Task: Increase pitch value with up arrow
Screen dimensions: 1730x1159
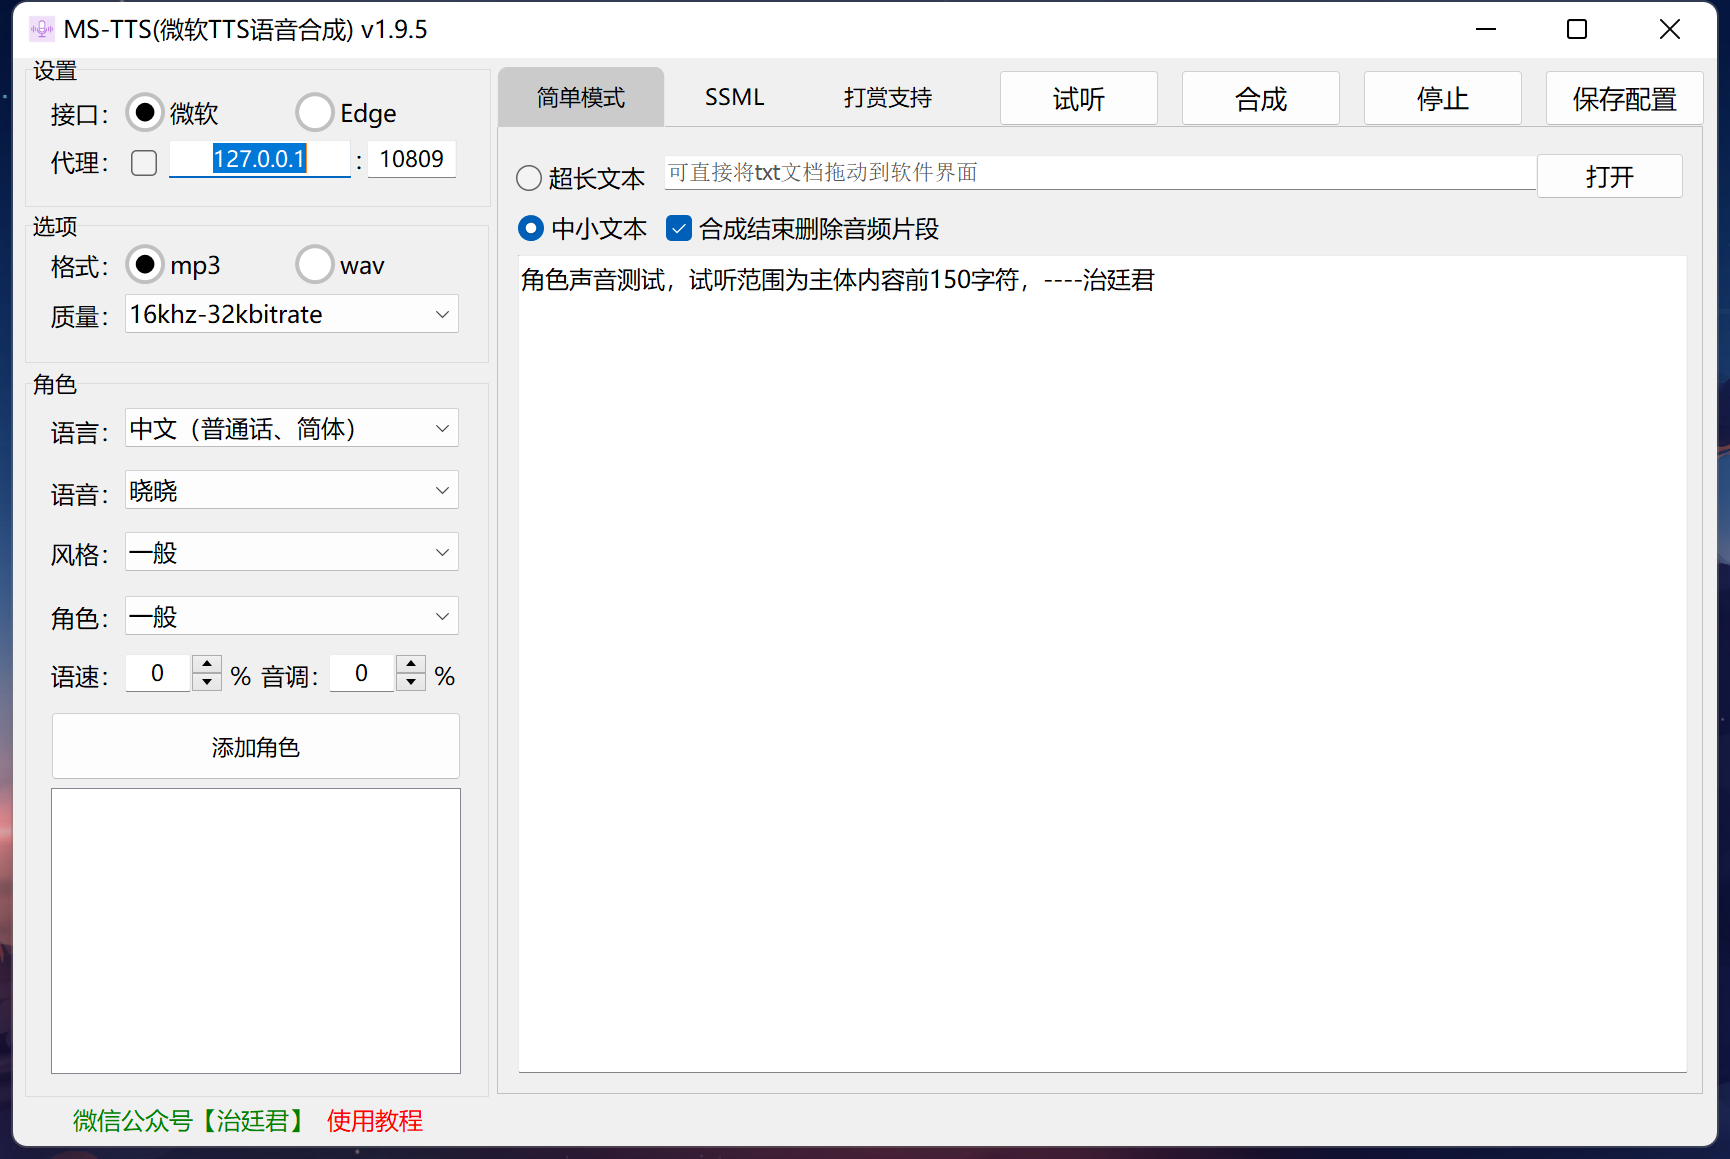Action: click(411, 664)
